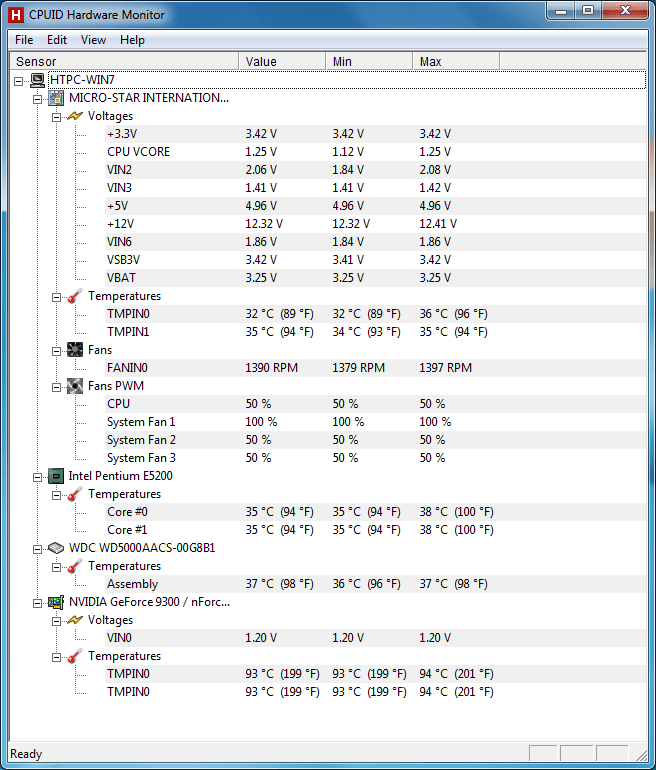Click the MICRO-STAR motherboard icon
The image size is (656, 770).
(x=56, y=98)
